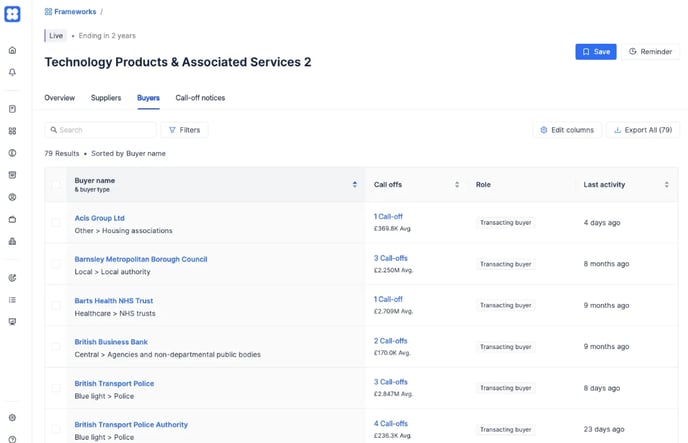The image size is (688, 443).
Task: Open British Business Bank link
Action: (x=111, y=342)
